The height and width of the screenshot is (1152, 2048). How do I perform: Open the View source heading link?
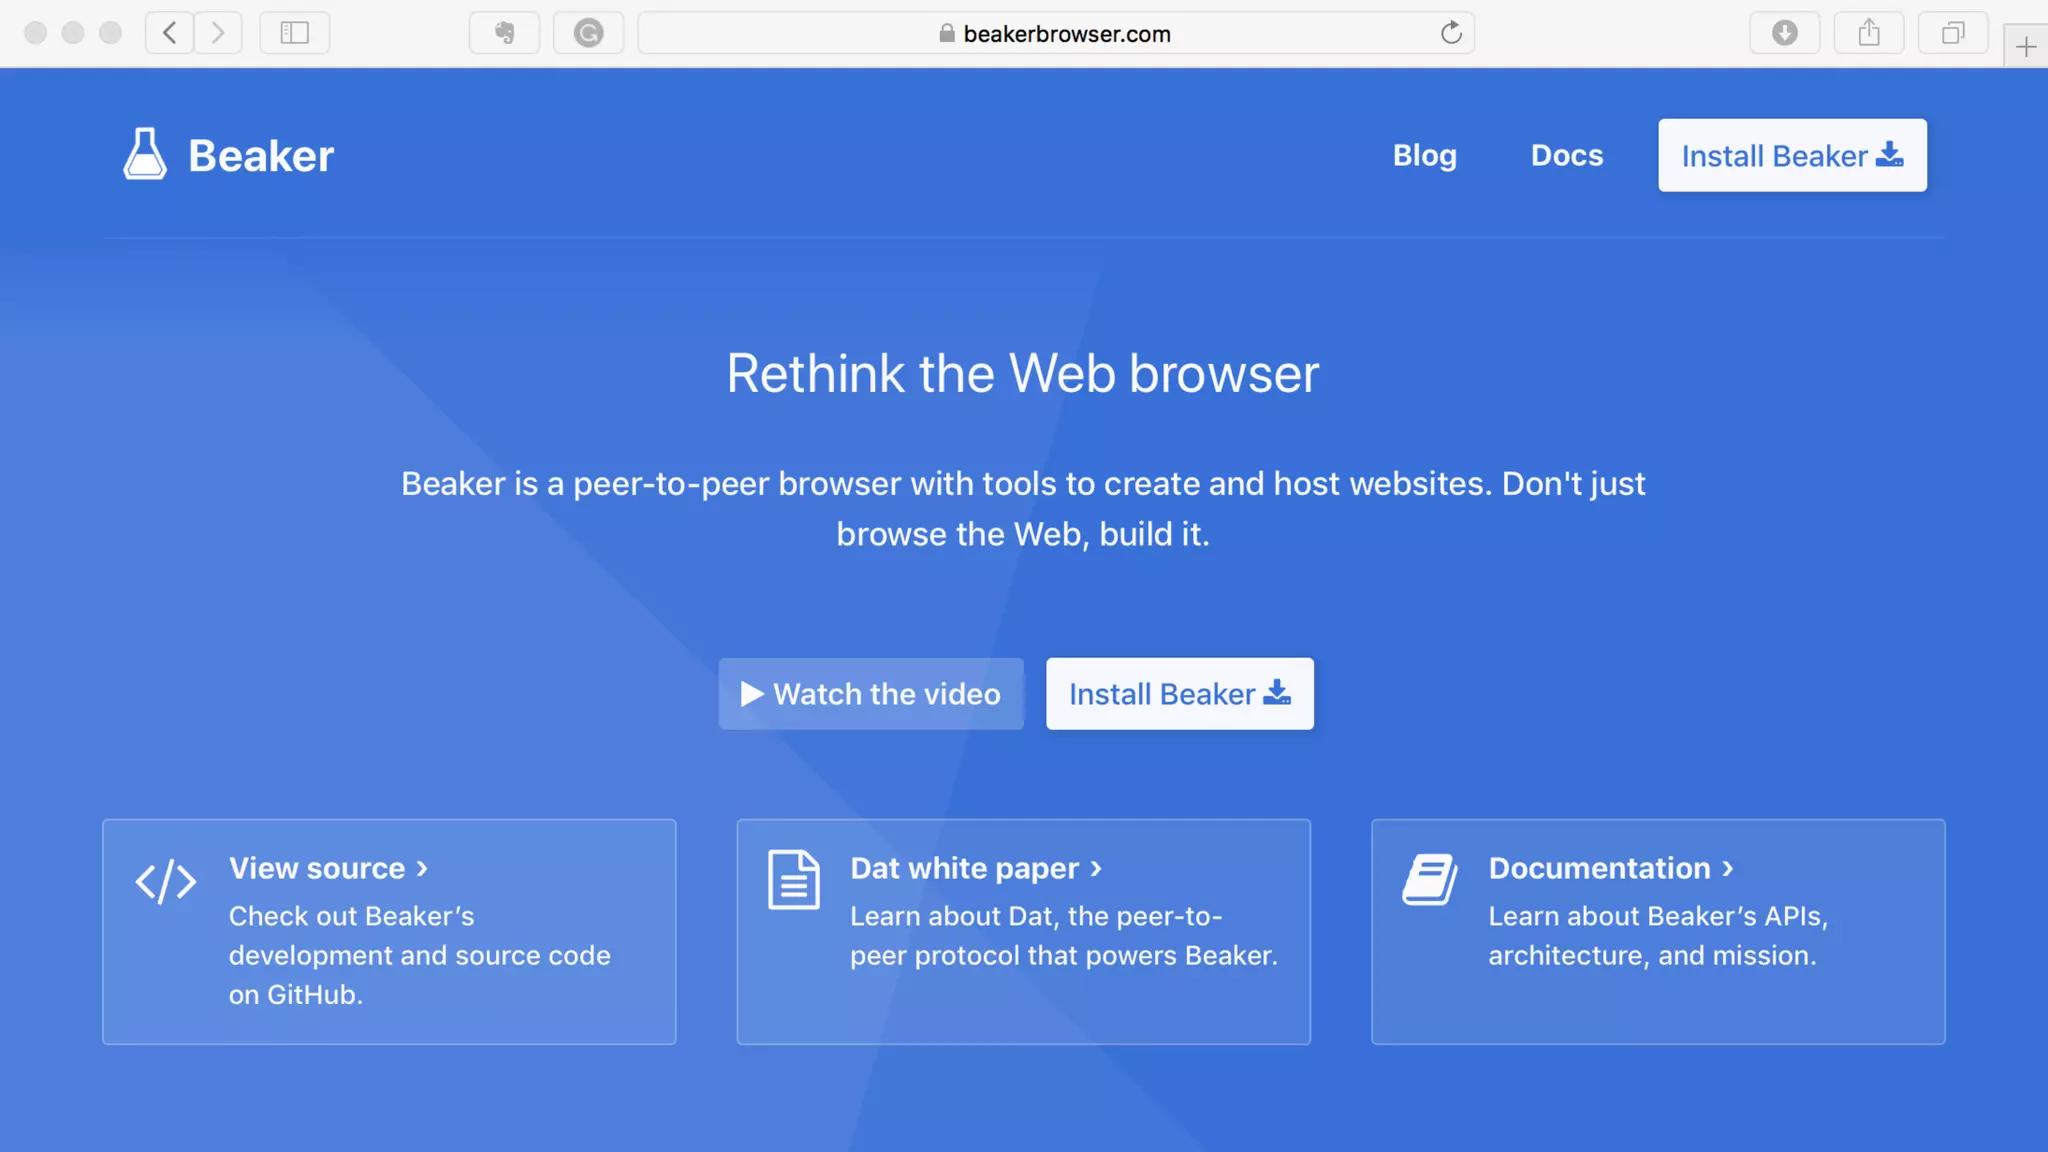coord(328,868)
